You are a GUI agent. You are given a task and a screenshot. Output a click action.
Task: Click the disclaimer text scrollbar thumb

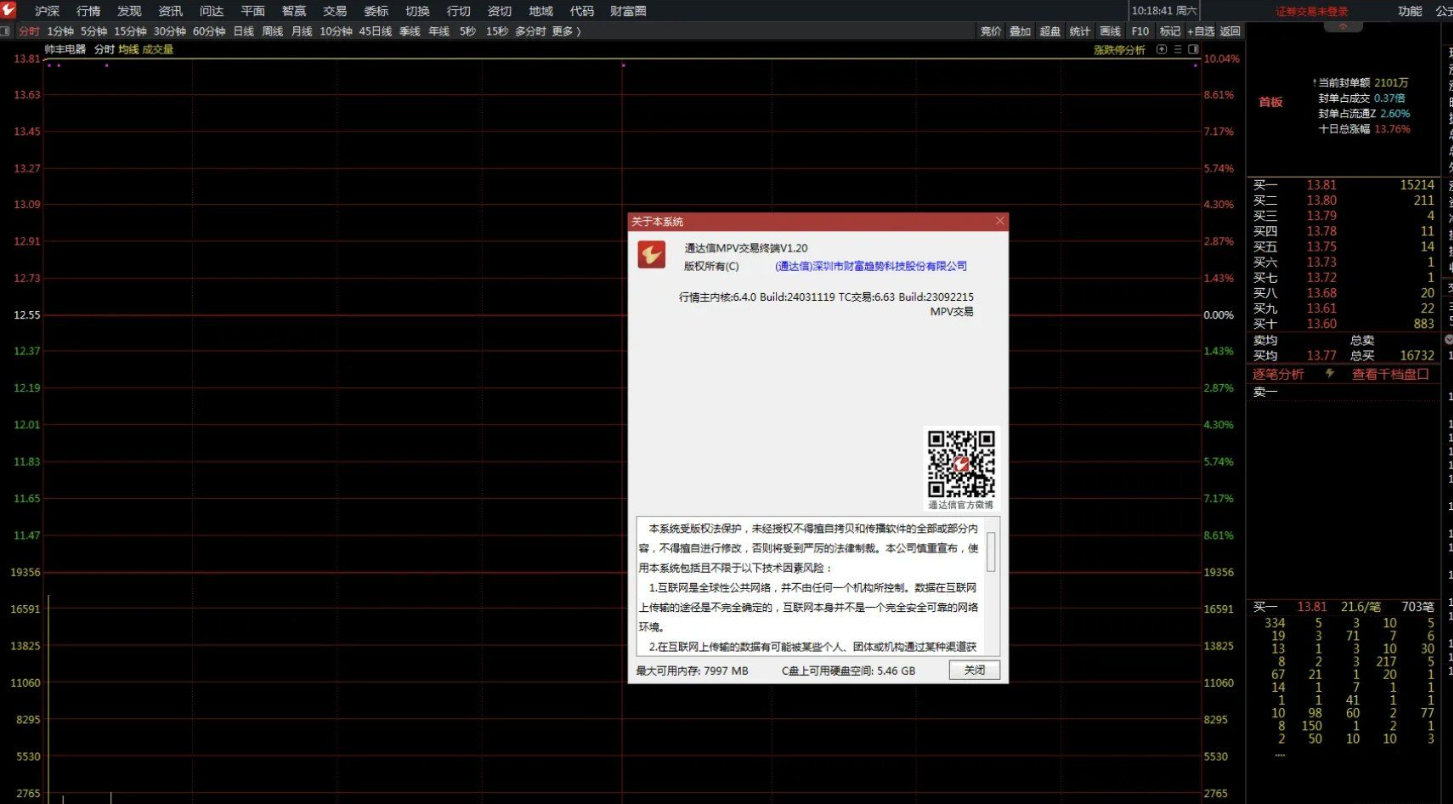(991, 551)
